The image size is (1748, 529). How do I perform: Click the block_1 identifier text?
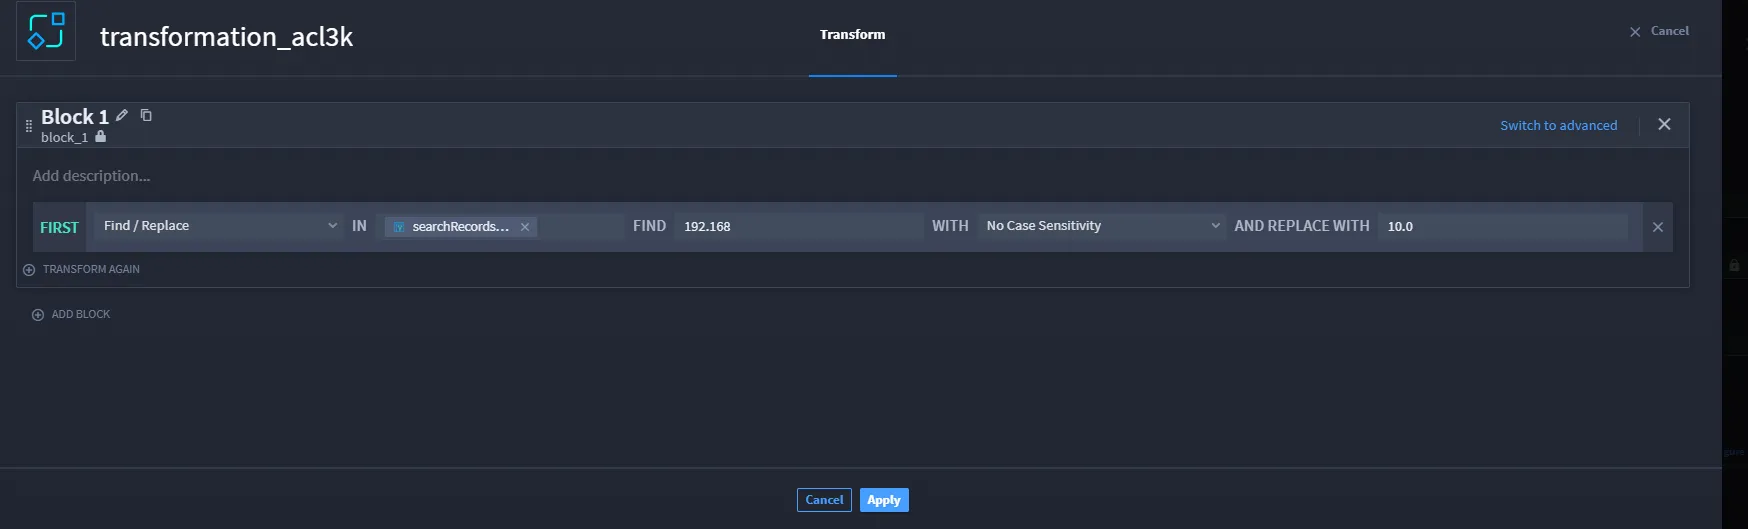tap(64, 137)
